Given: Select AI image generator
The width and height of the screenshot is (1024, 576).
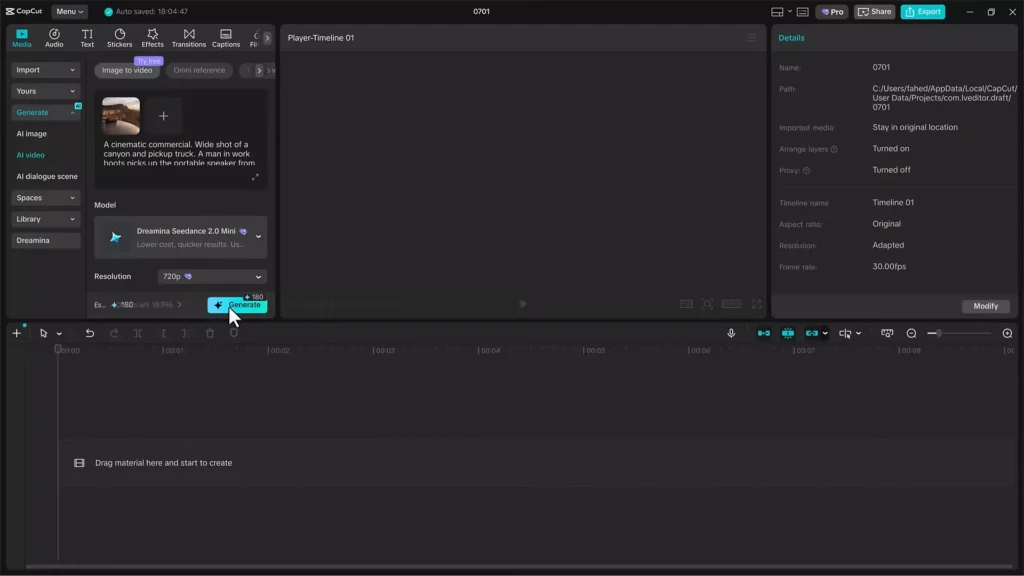Looking at the screenshot, I should (31, 134).
